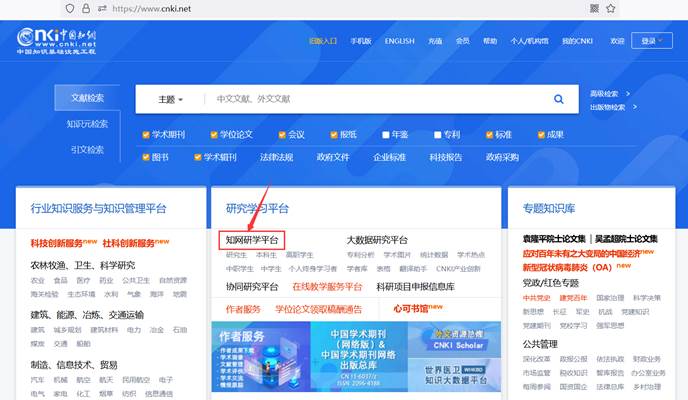Screen dimensions: 688x400
Task: Select the 知识元检索 tab
Action: pos(87,124)
